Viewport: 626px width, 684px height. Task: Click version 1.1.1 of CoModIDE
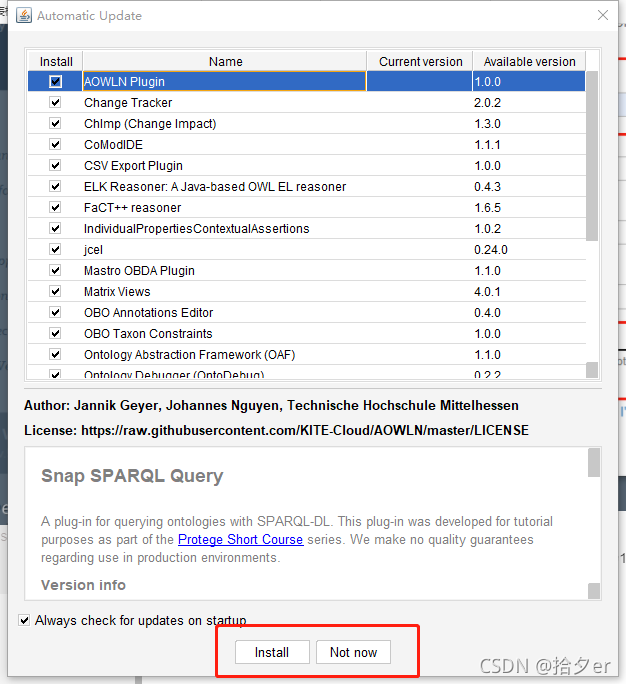pyautogui.click(x=487, y=145)
